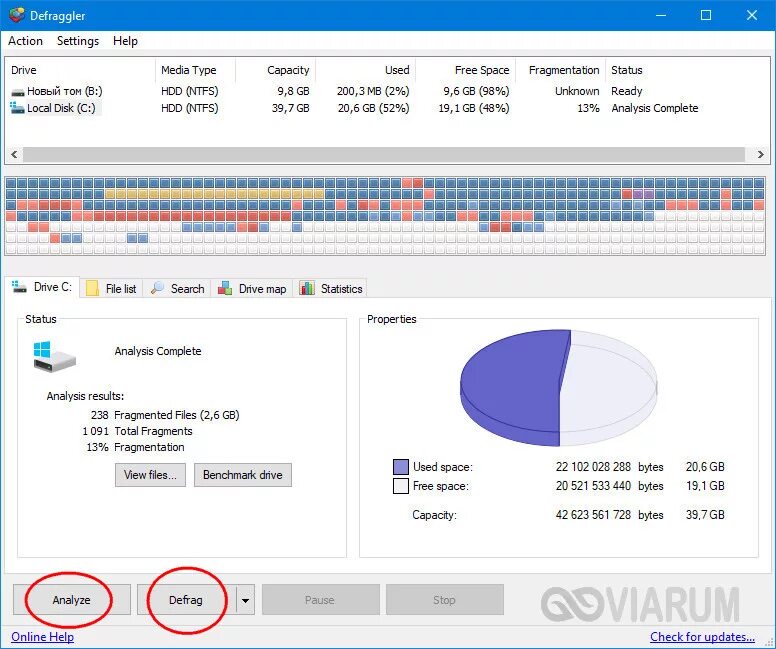
Task: Click the Defrag button
Action: pyautogui.click(x=186, y=600)
